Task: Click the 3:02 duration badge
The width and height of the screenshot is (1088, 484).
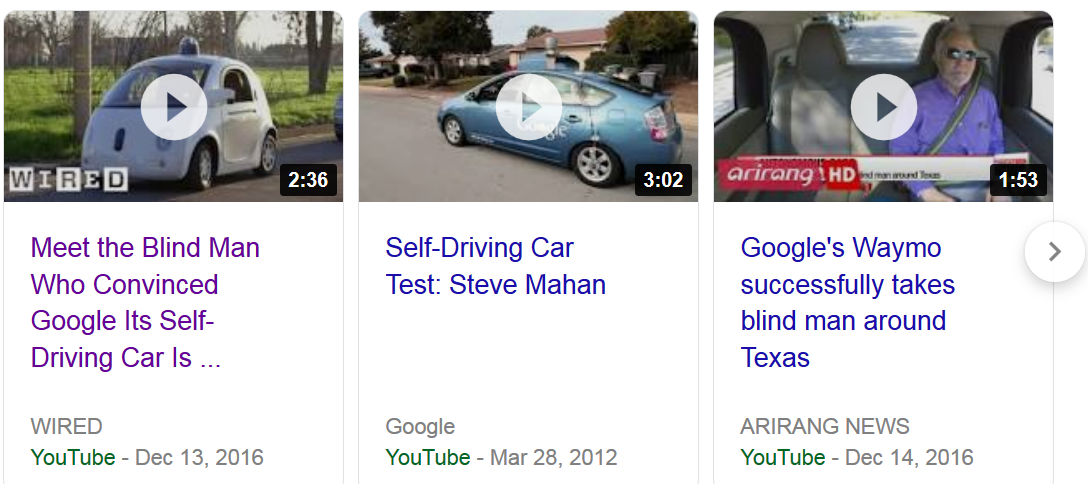Action: [x=663, y=180]
